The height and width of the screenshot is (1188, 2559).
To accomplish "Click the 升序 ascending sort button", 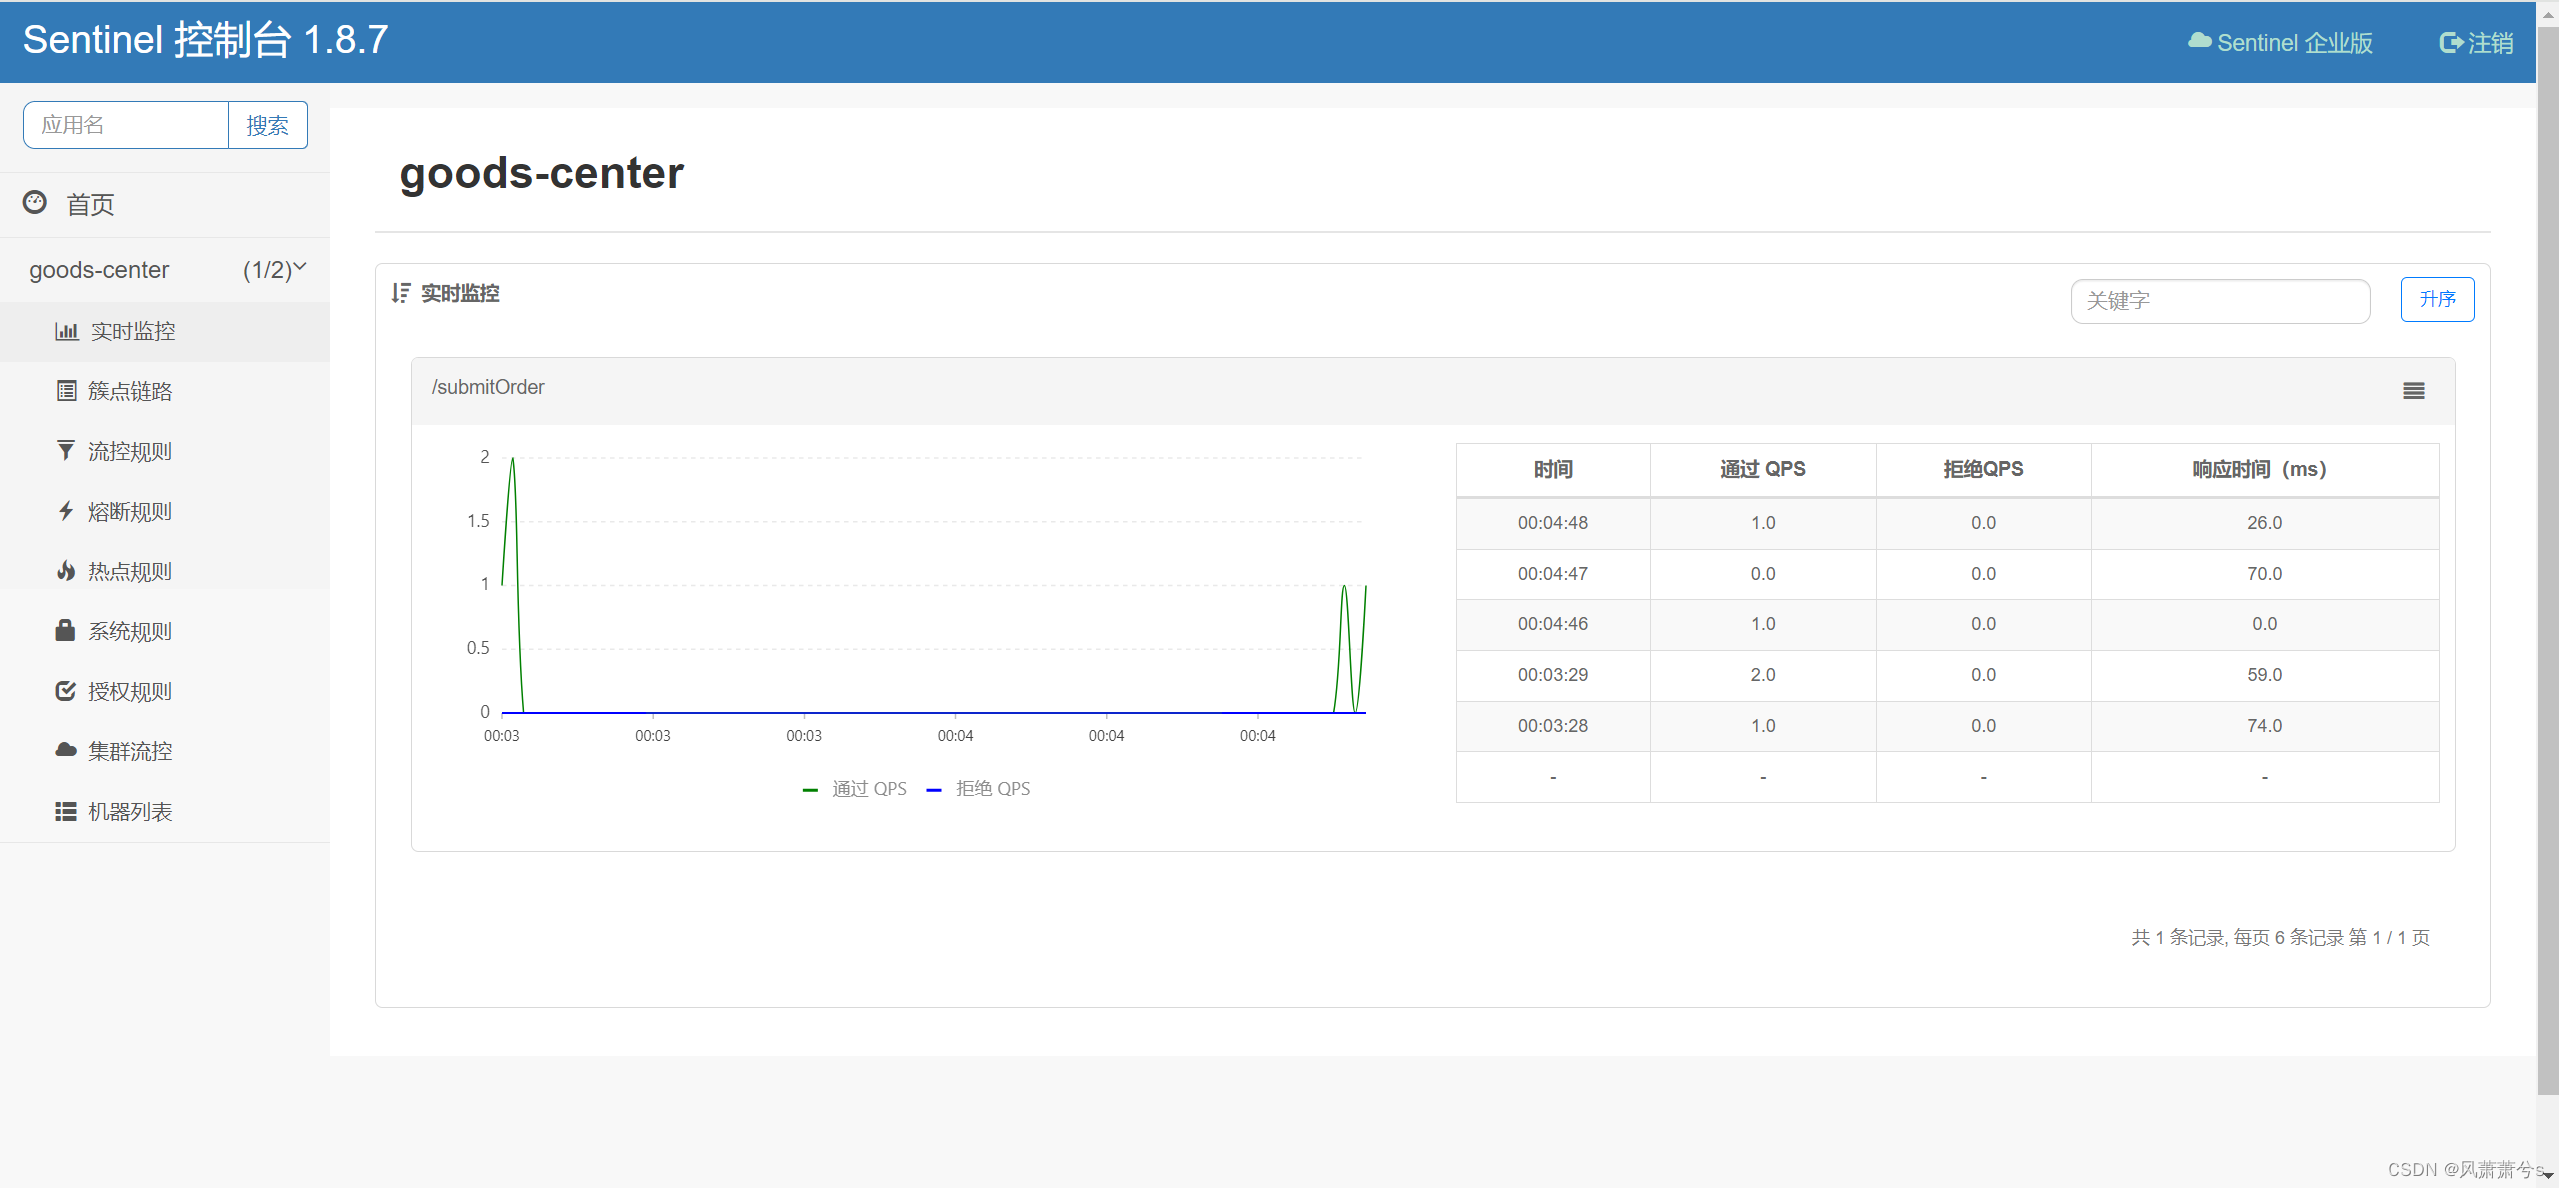I will pyautogui.click(x=2437, y=299).
